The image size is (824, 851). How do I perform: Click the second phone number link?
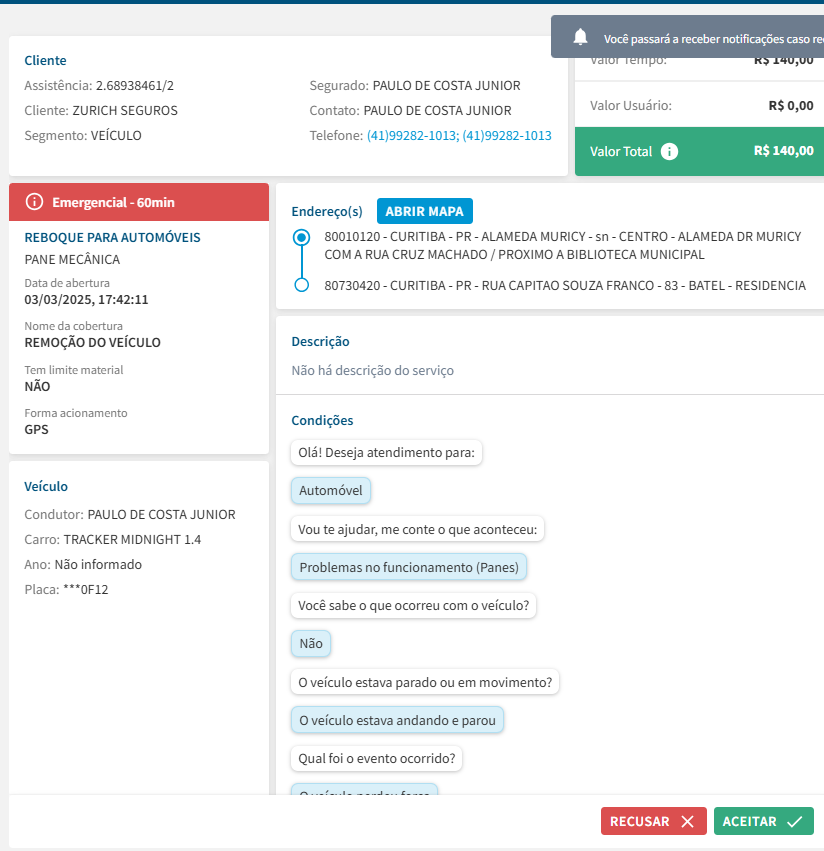coord(506,135)
